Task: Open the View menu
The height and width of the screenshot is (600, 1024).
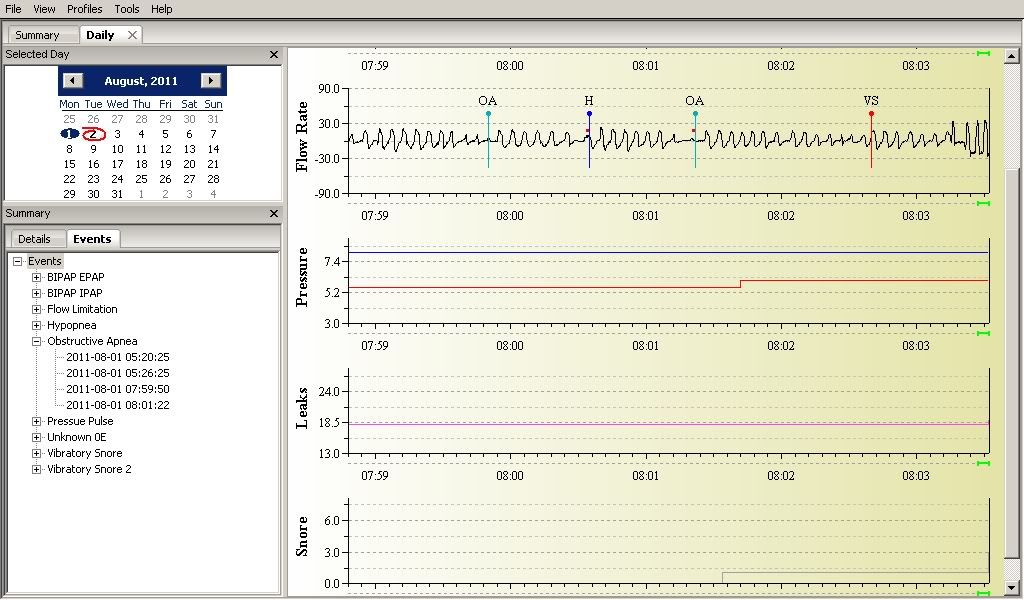Action: [x=44, y=9]
